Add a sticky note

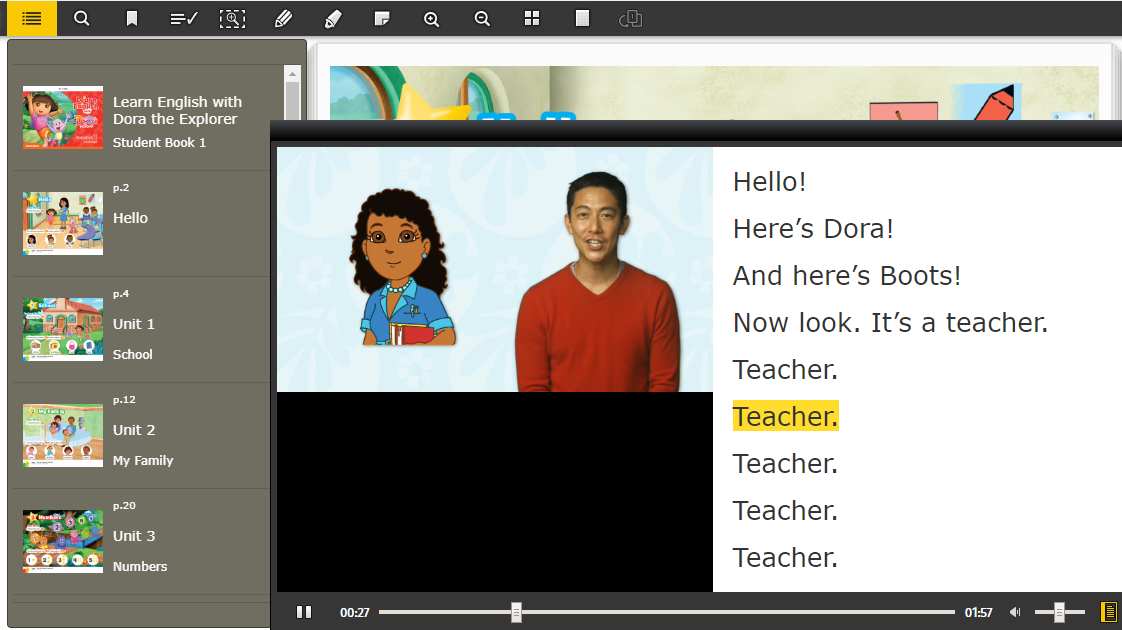382,19
